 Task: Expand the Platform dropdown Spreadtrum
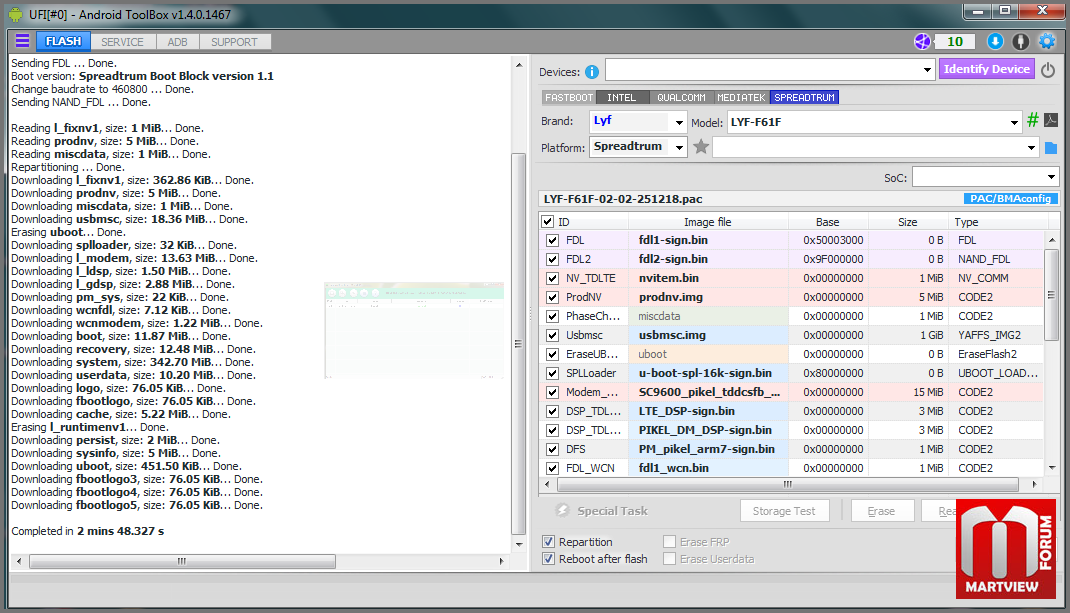pos(678,147)
